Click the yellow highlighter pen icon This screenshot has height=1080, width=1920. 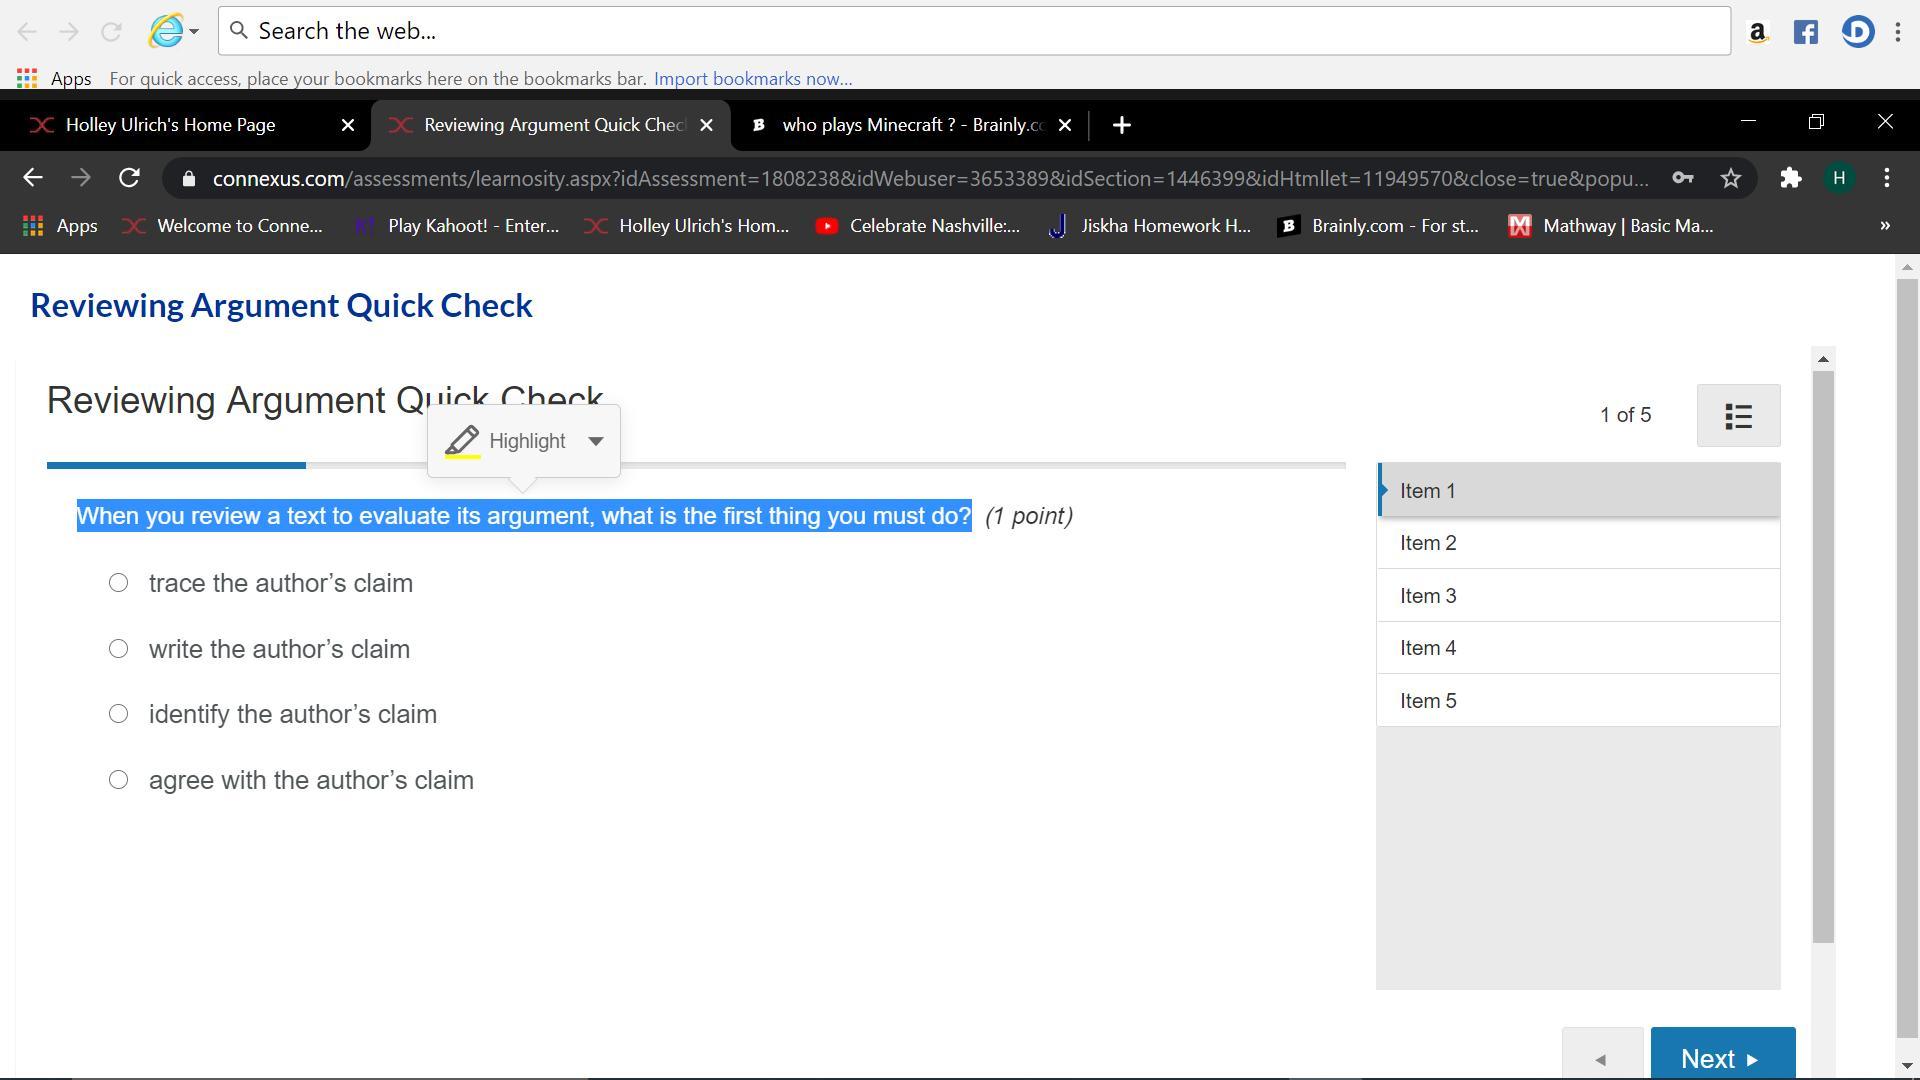(462, 441)
